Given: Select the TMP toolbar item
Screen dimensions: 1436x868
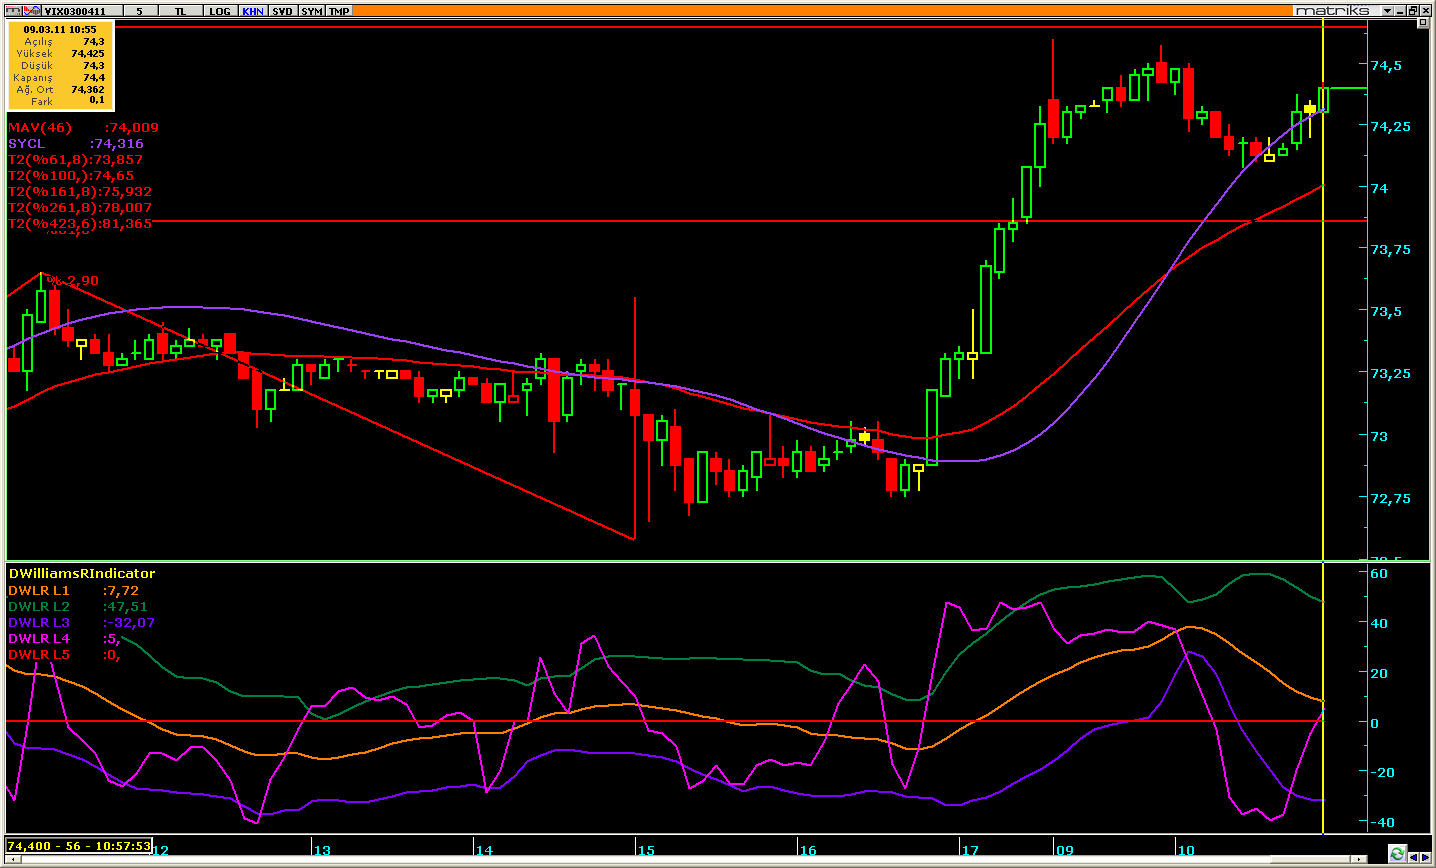Looking at the screenshot, I should click(340, 11).
